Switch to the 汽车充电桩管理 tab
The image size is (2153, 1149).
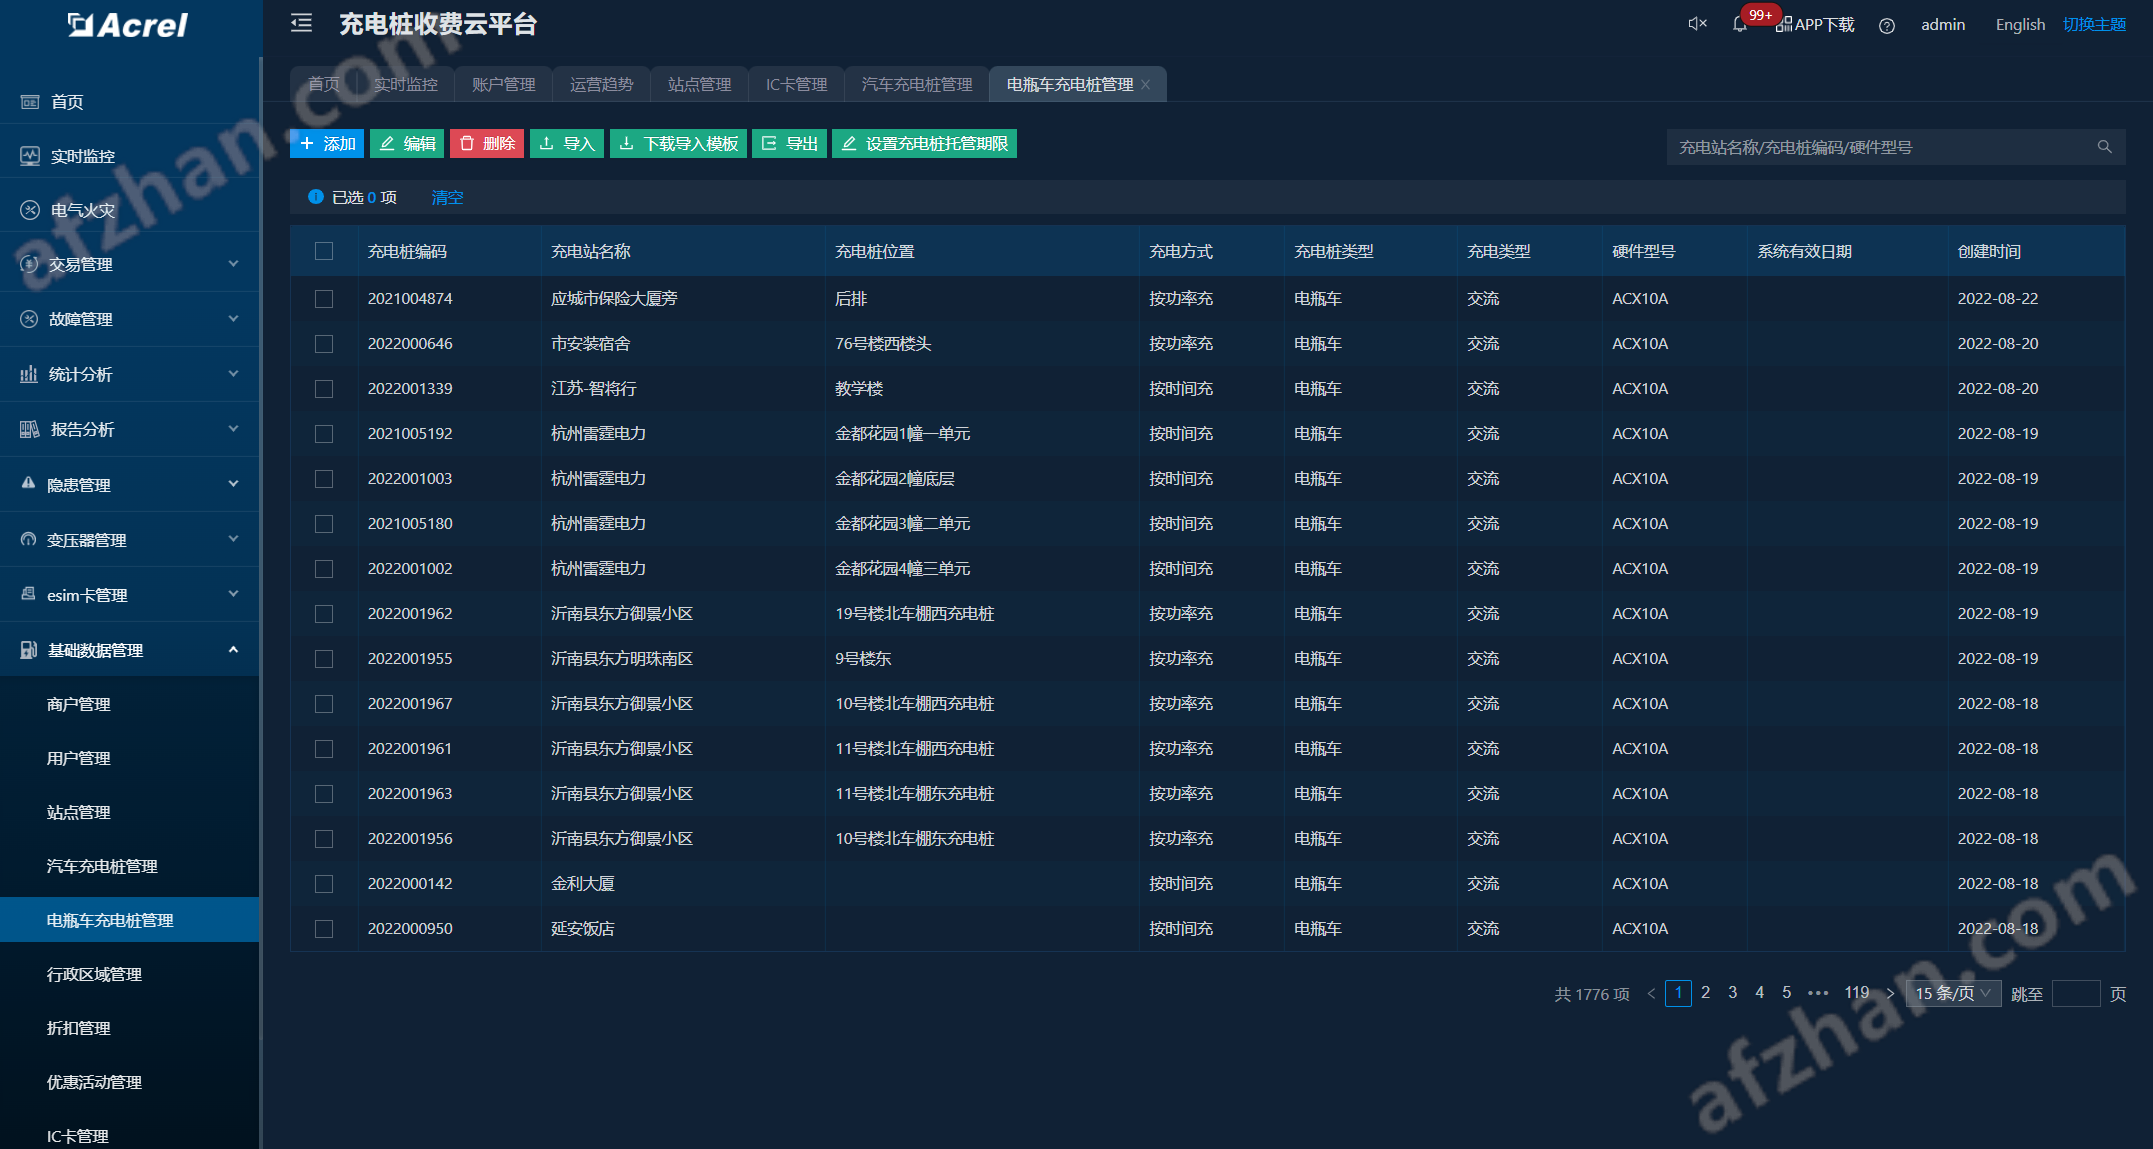tap(917, 85)
